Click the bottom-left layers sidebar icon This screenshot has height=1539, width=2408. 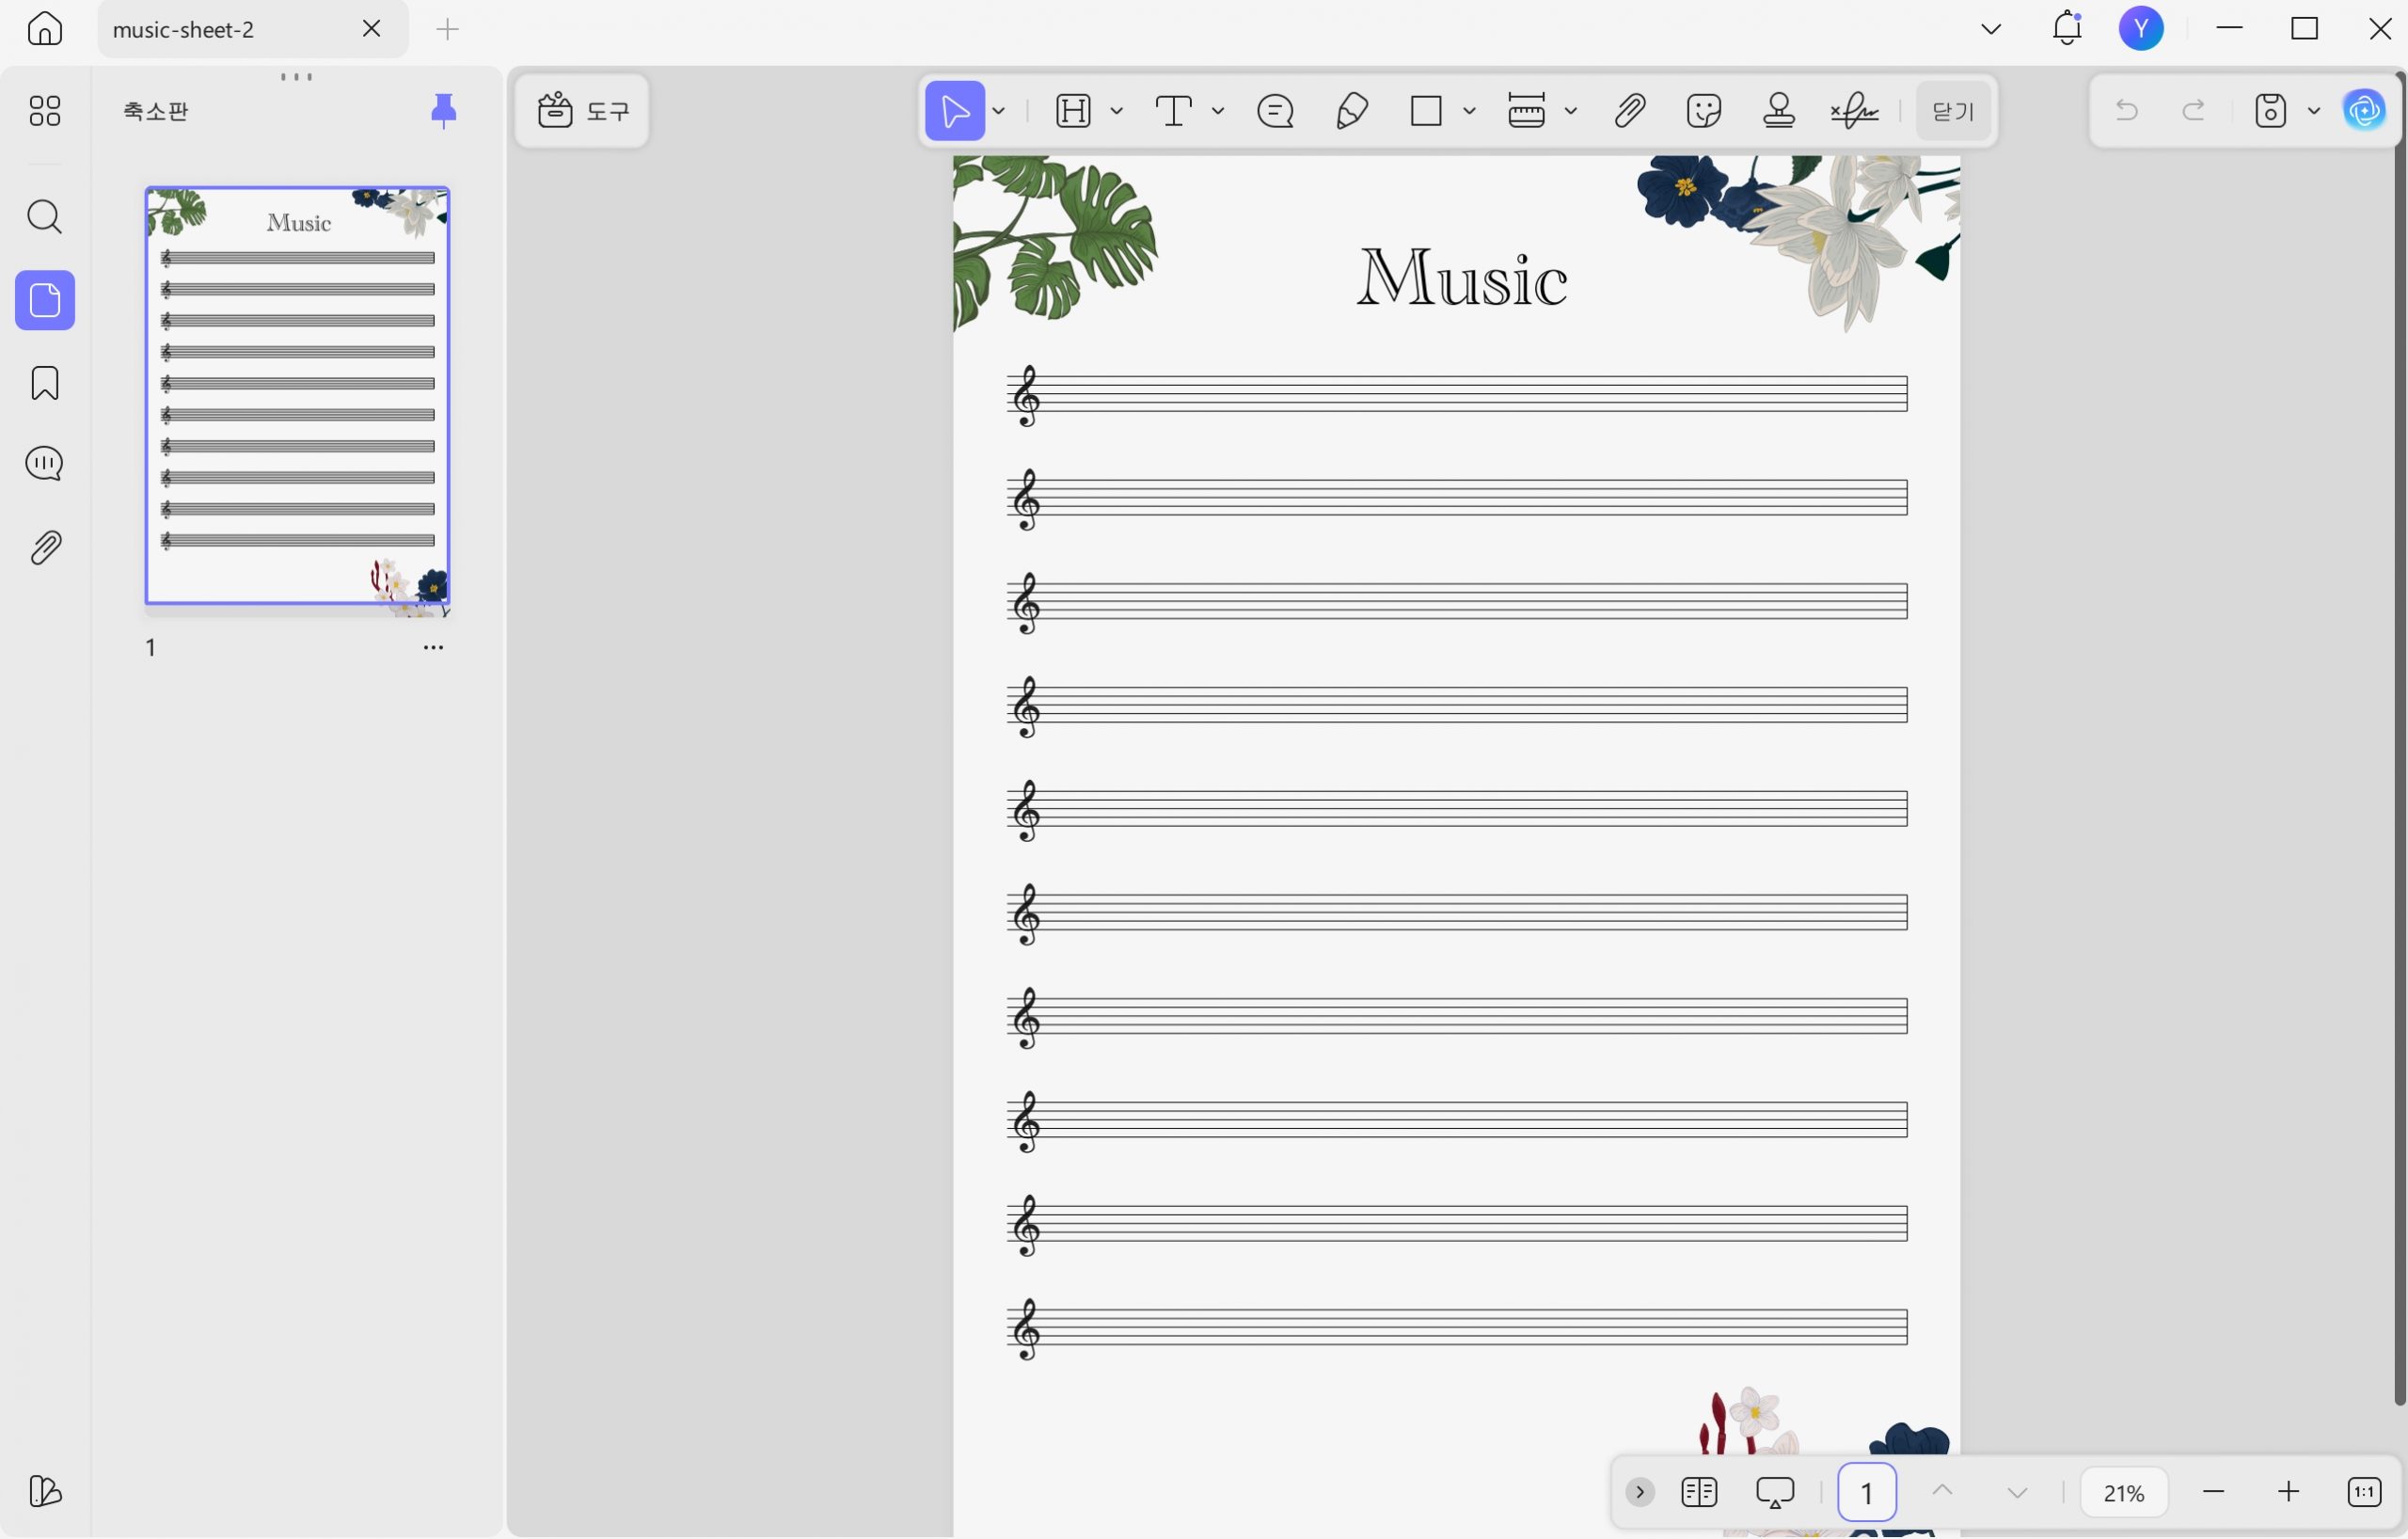(45, 1493)
